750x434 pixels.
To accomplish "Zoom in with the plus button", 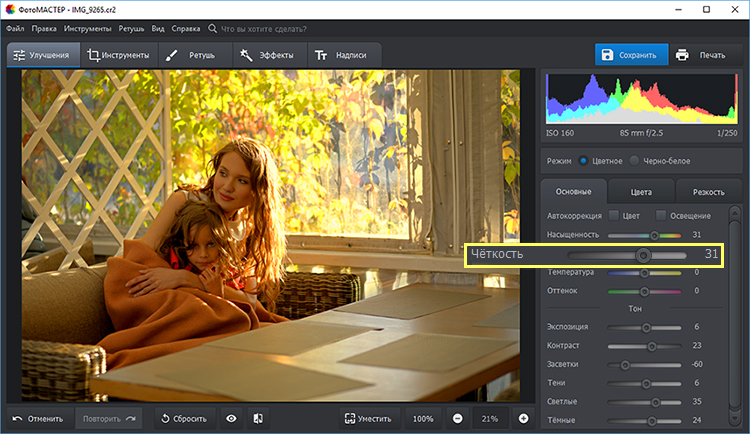I will click(x=523, y=418).
